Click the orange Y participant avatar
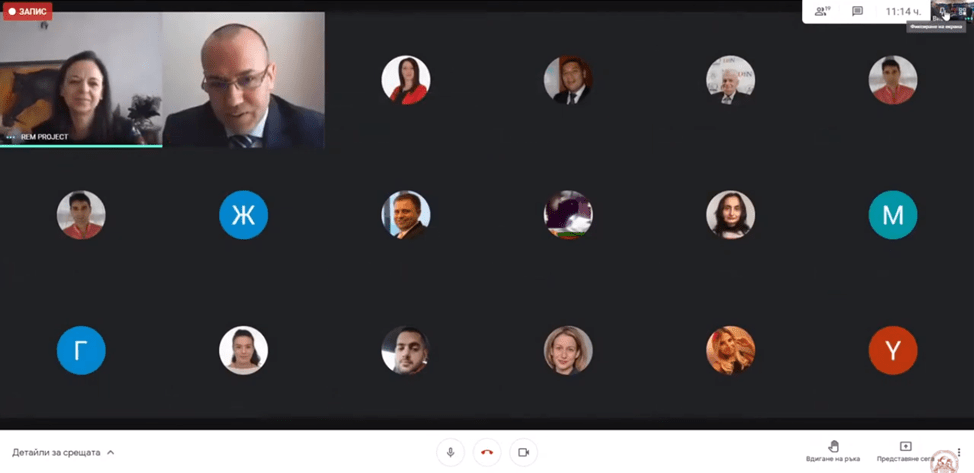The width and height of the screenshot is (974, 473). pos(893,351)
